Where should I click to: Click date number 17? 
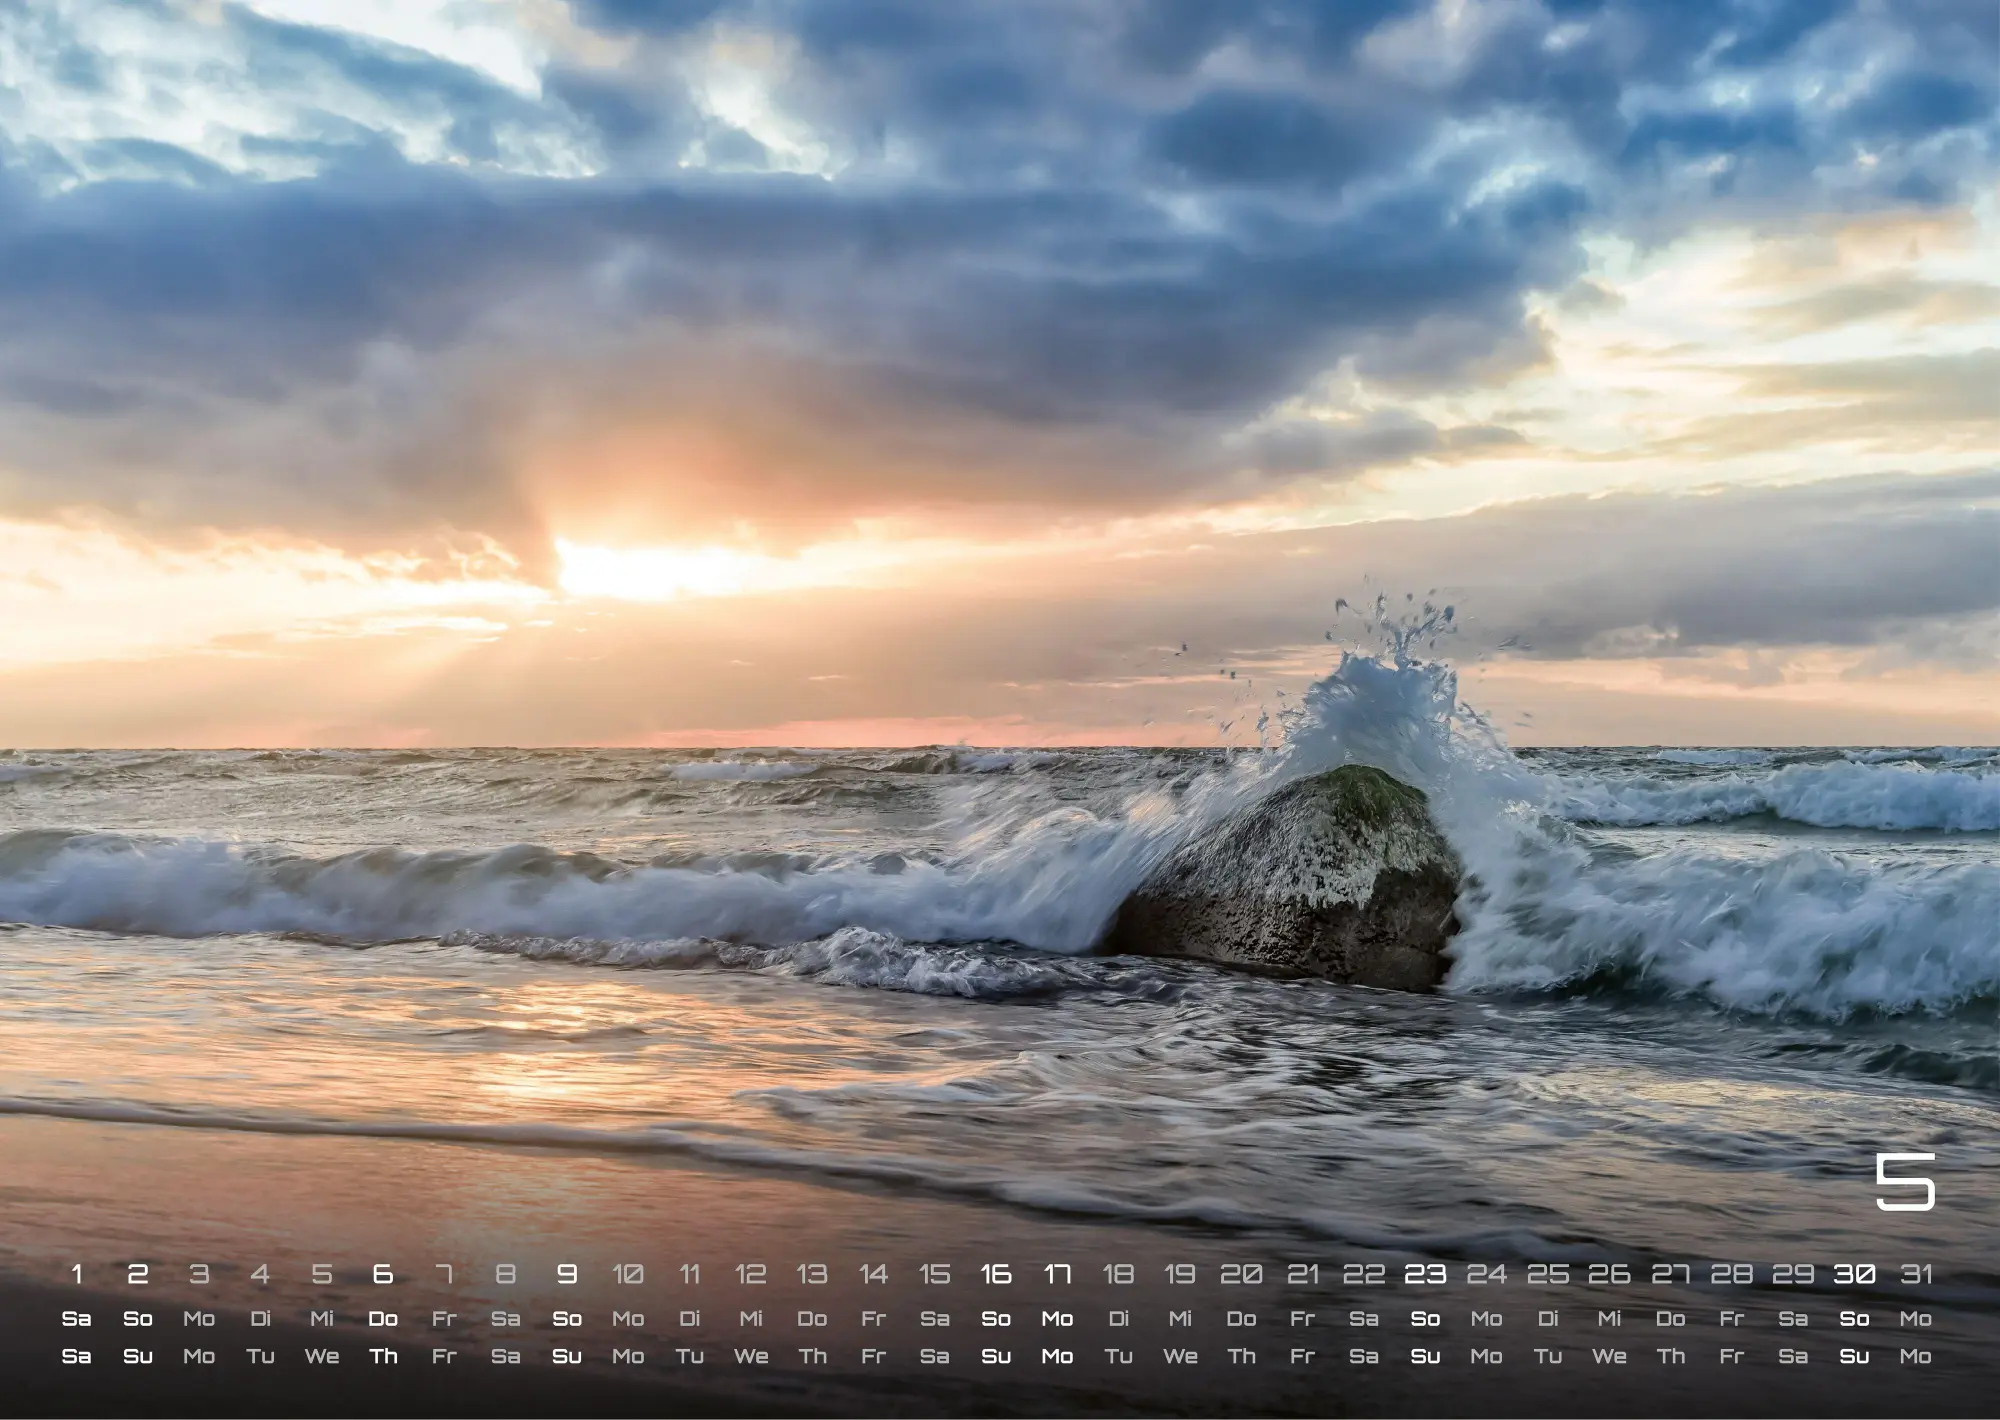(x=1057, y=1274)
